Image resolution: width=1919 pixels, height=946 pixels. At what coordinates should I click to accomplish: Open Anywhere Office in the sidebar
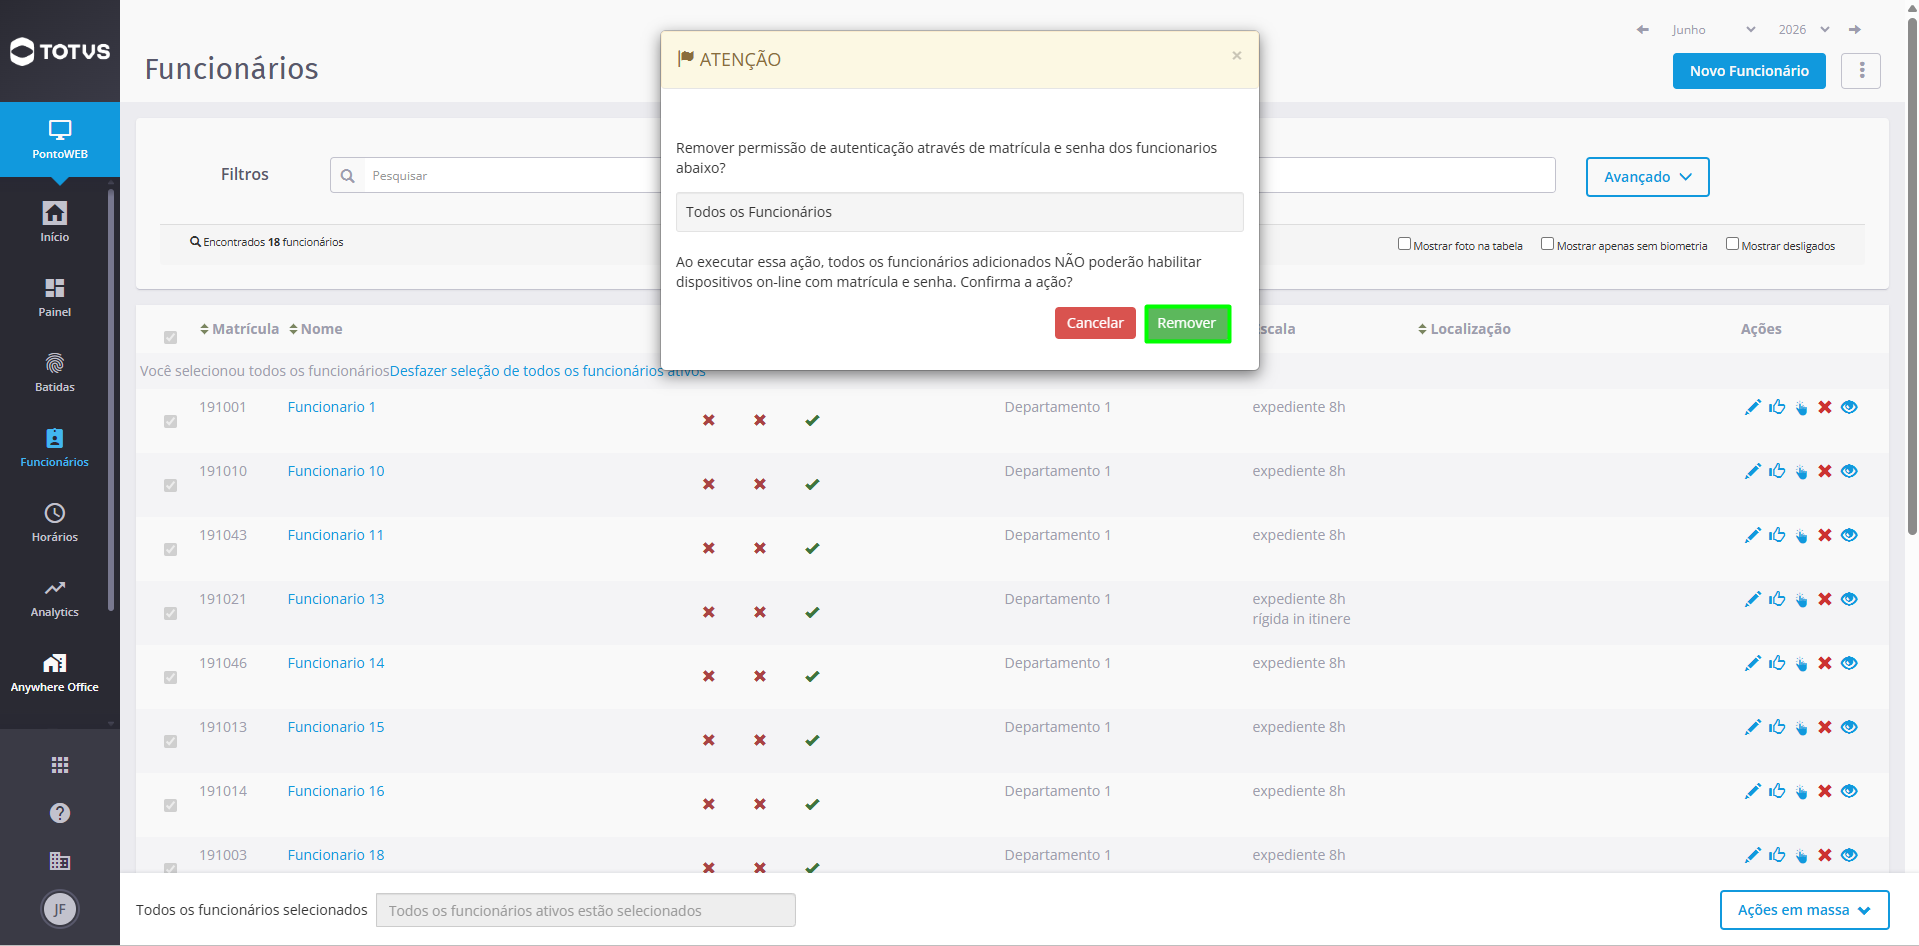pyautogui.click(x=55, y=673)
